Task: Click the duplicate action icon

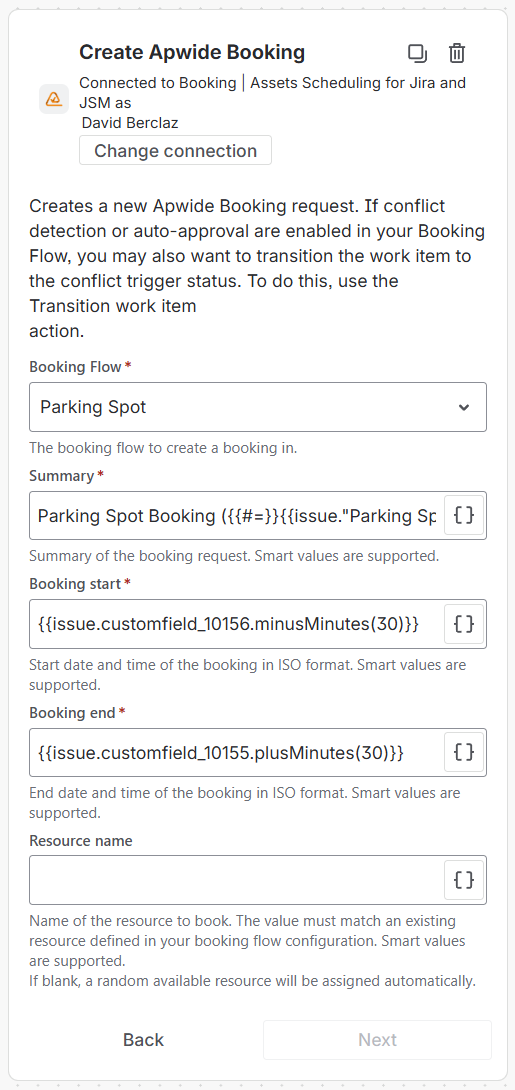Action: point(417,54)
